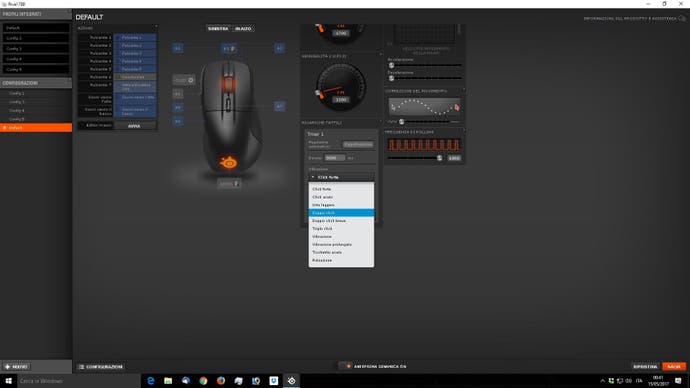
Task: Collapse the Azioni panel with its arrow
Action: tap(156, 27)
